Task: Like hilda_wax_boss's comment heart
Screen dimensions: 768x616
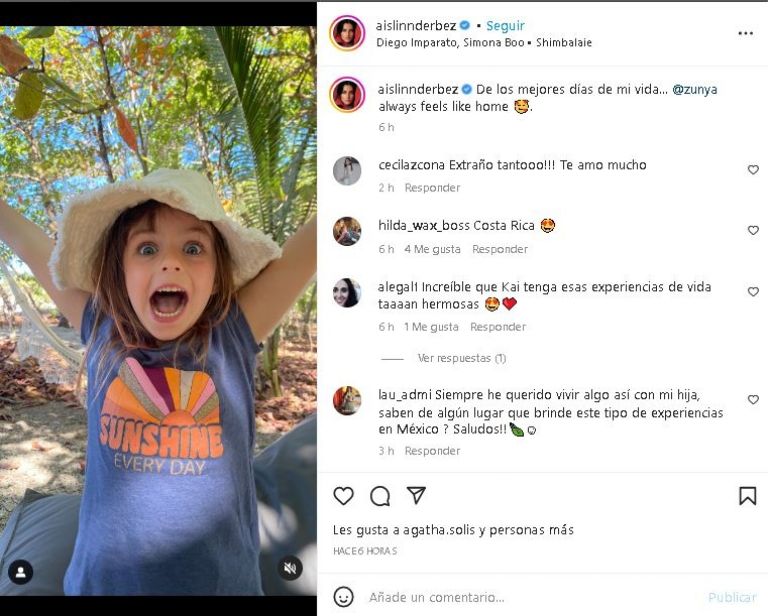Action: tap(753, 231)
